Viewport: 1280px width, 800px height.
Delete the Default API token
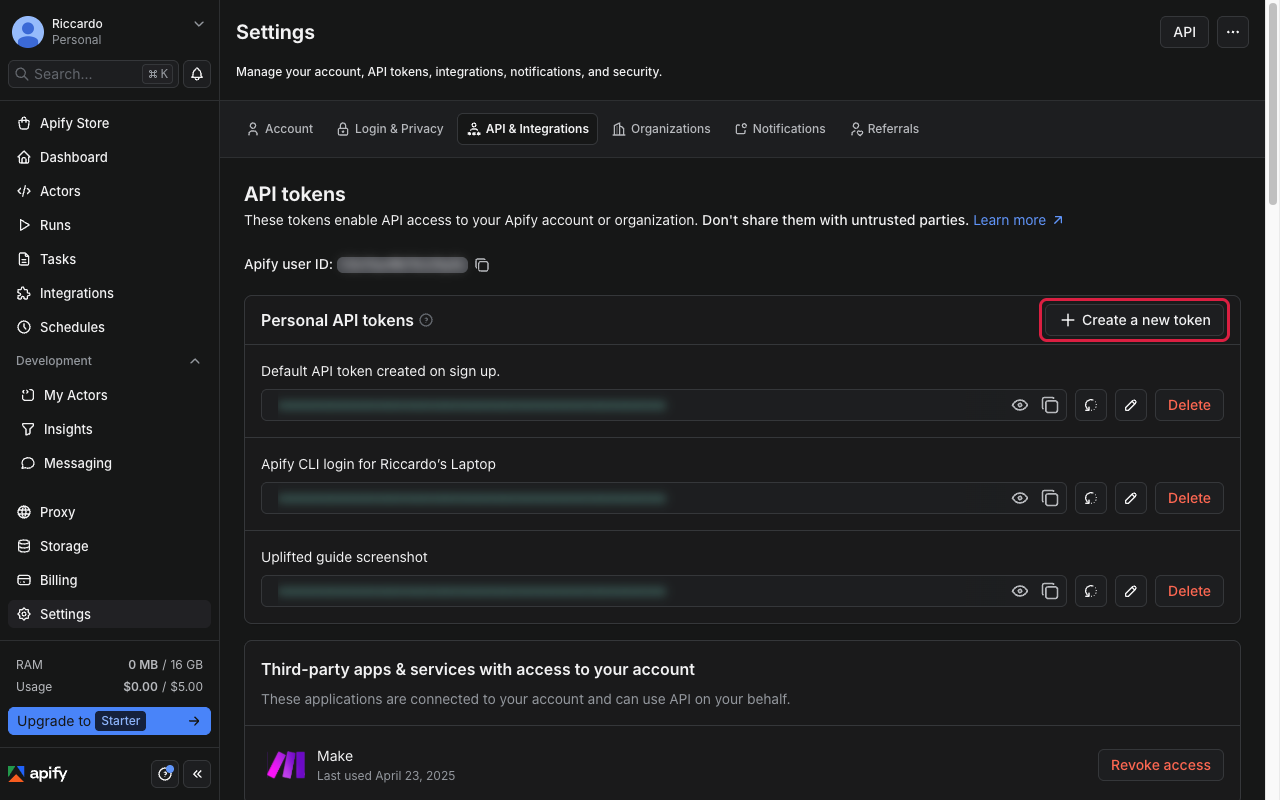[x=1189, y=405]
